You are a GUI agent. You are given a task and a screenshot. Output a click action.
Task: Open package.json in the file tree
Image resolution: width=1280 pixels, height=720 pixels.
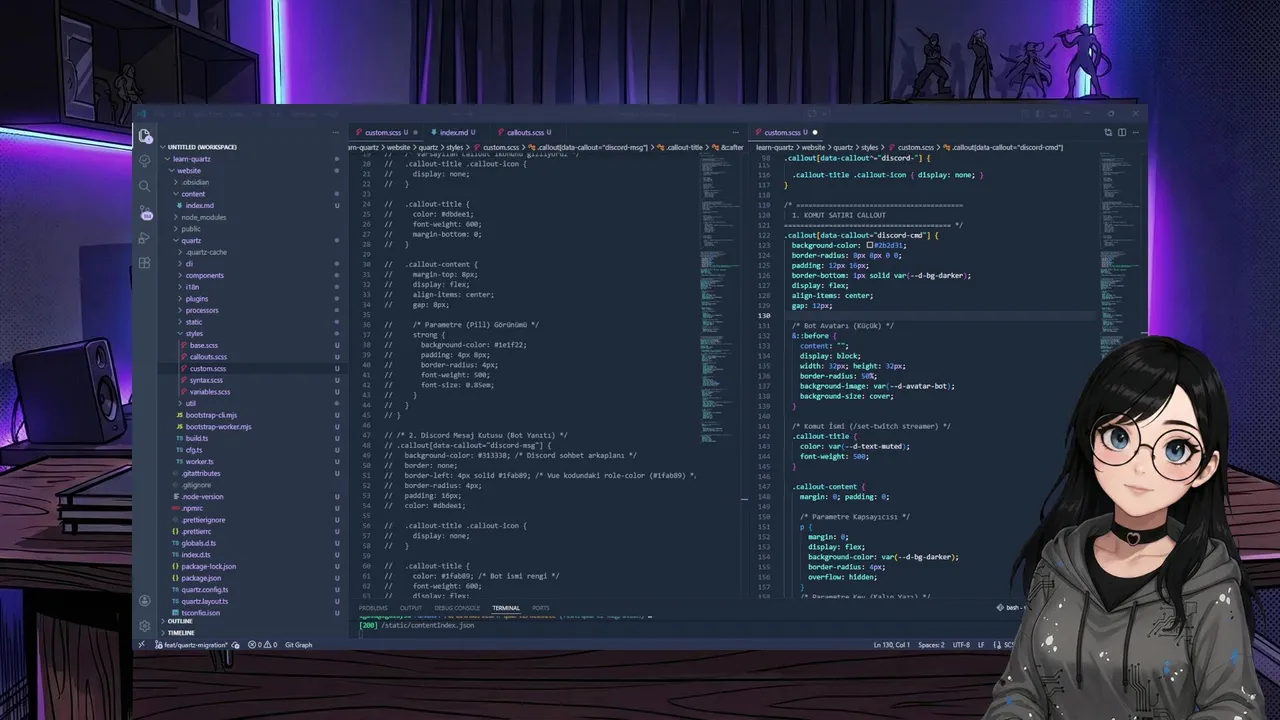click(x=201, y=578)
